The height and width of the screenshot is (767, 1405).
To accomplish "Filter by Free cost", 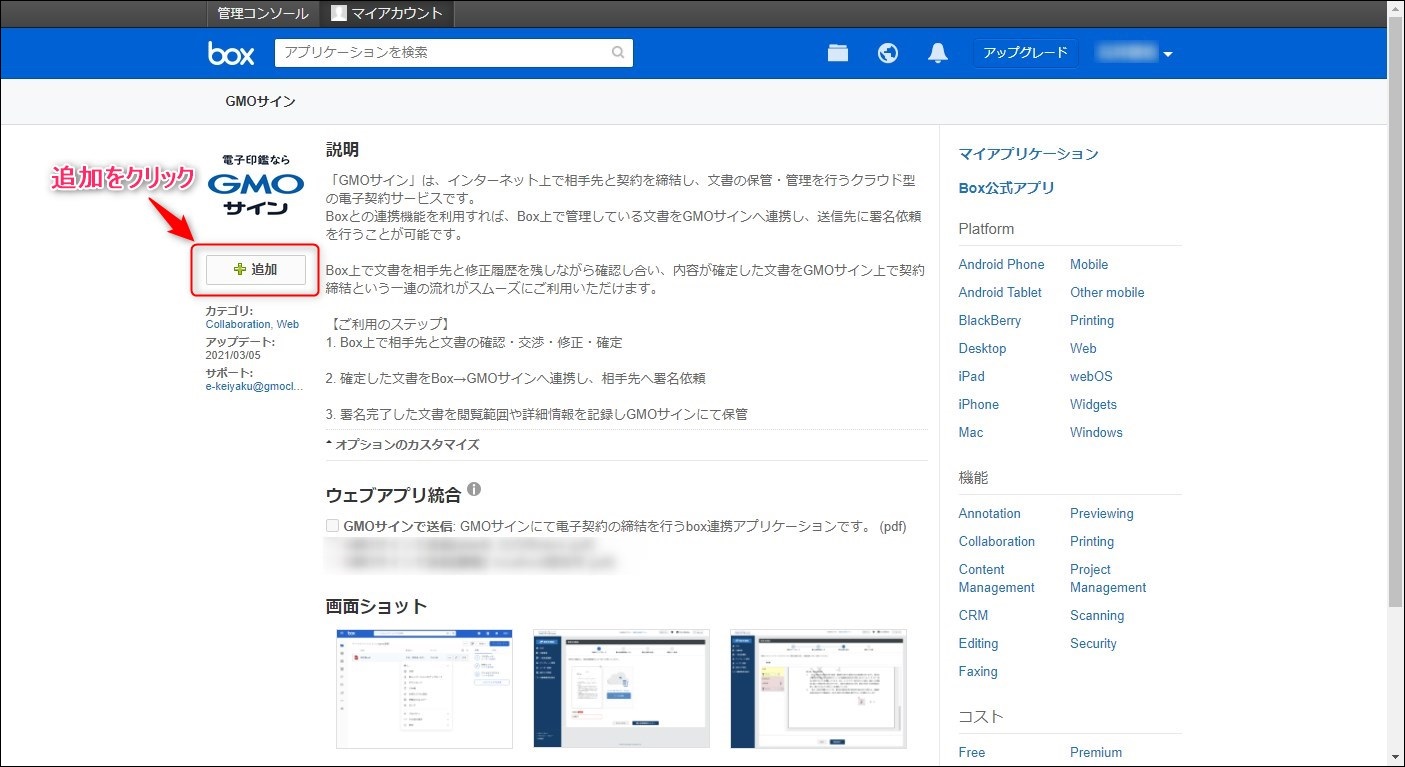I will click(x=971, y=752).
